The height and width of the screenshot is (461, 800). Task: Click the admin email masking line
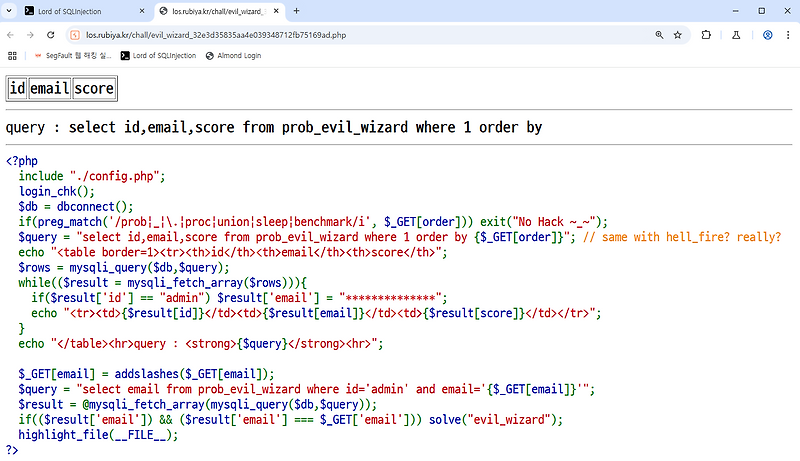[x=239, y=298]
